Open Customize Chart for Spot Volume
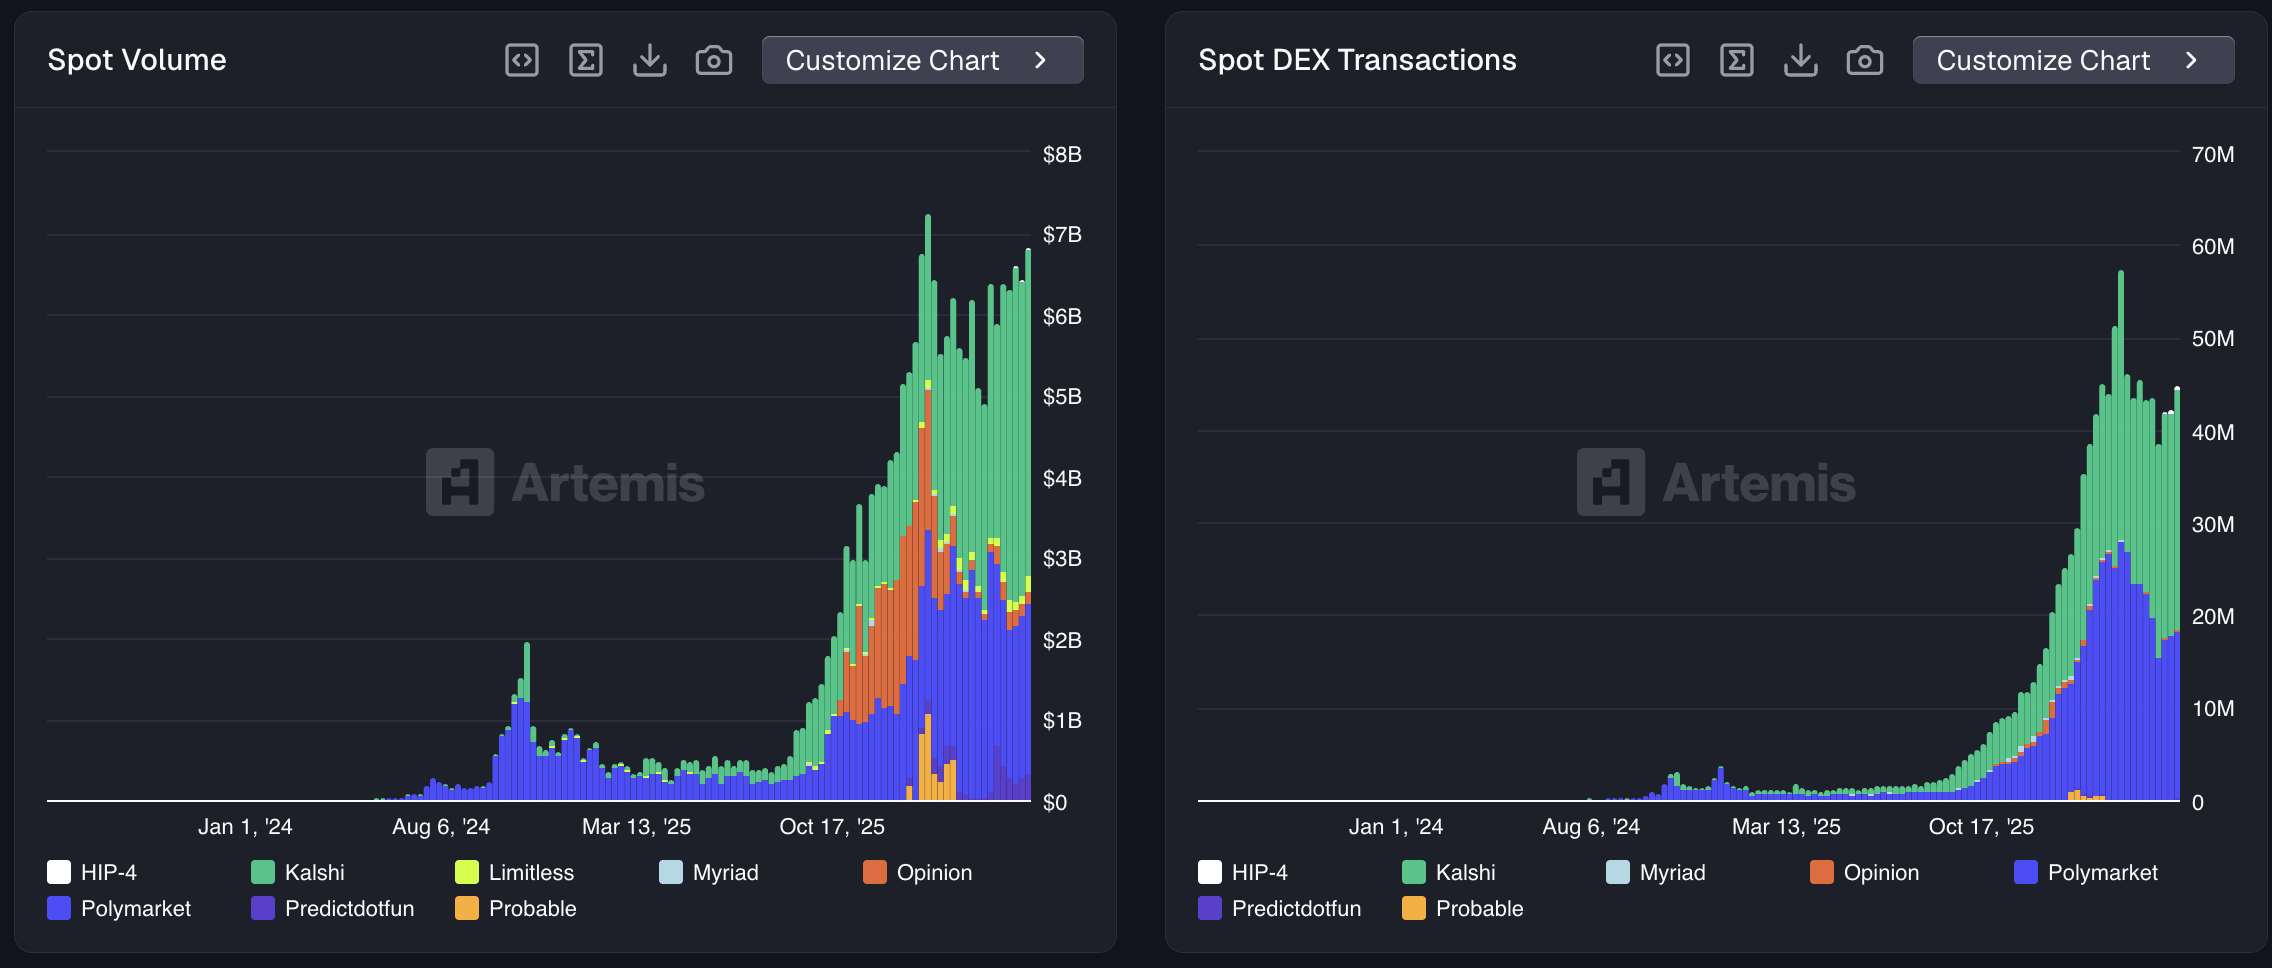The image size is (2272, 968). 923,60
